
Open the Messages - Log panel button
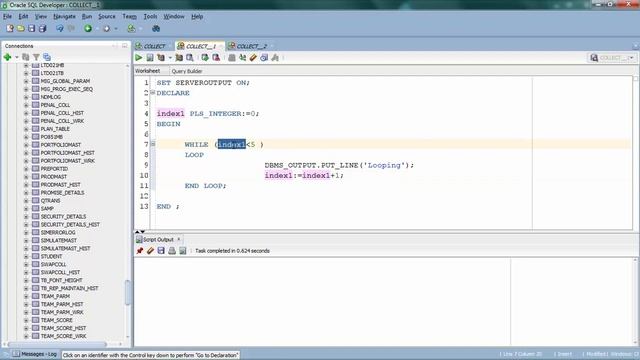(35, 354)
